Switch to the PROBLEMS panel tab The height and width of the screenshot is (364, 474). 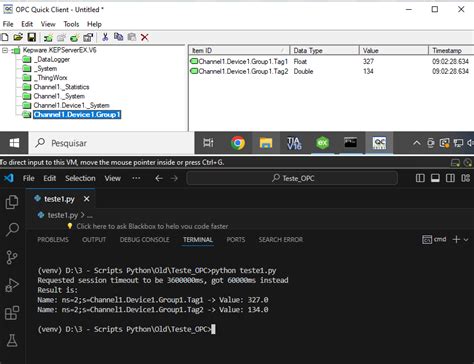point(53,240)
